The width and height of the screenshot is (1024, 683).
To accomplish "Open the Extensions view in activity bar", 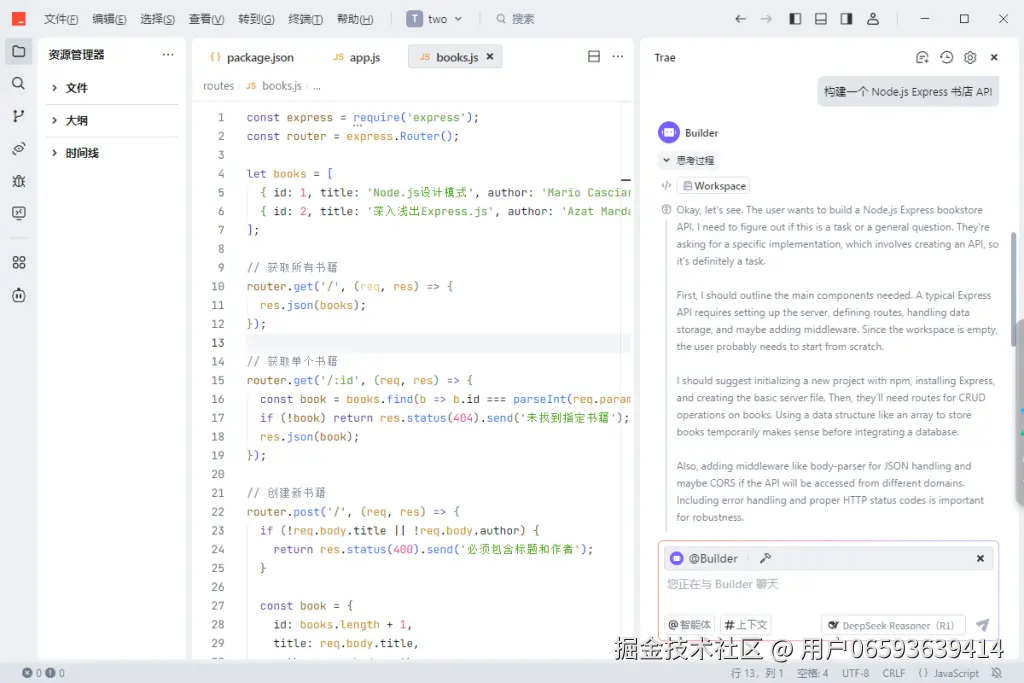I will [19, 262].
